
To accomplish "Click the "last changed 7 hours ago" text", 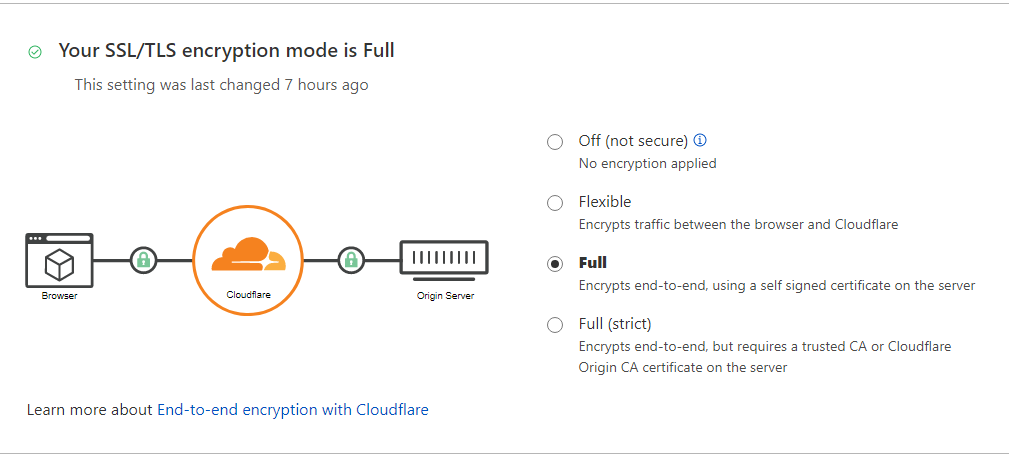I will (x=279, y=85).
